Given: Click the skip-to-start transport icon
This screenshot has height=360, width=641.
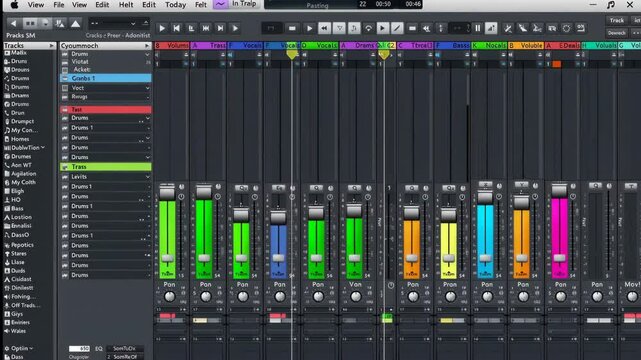Looking at the screenshot, I should click(x=176, y=28).
